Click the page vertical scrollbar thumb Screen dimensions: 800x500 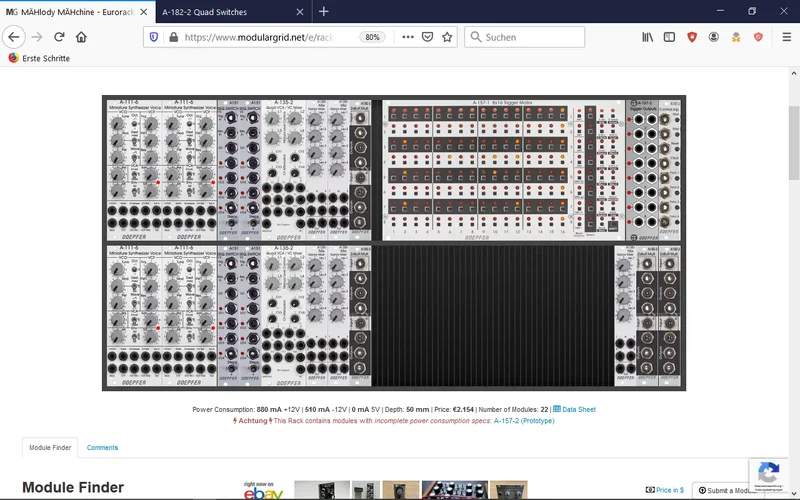click(793, 143)
